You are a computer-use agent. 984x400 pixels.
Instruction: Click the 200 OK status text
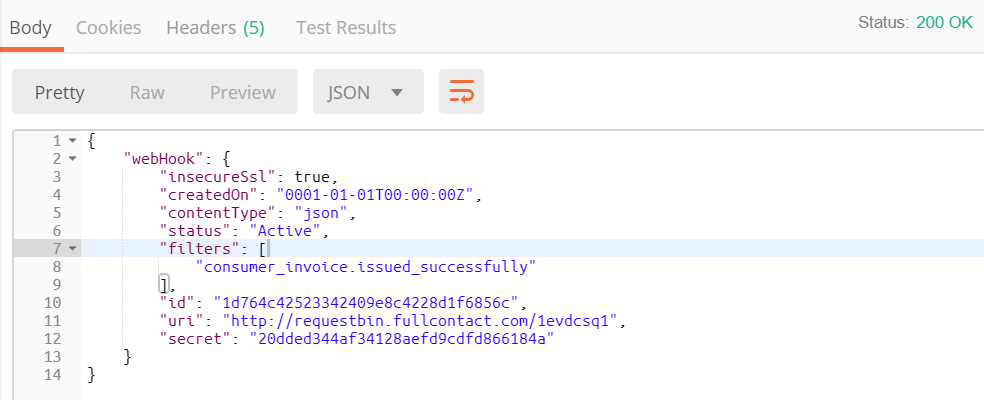(944, 22)
